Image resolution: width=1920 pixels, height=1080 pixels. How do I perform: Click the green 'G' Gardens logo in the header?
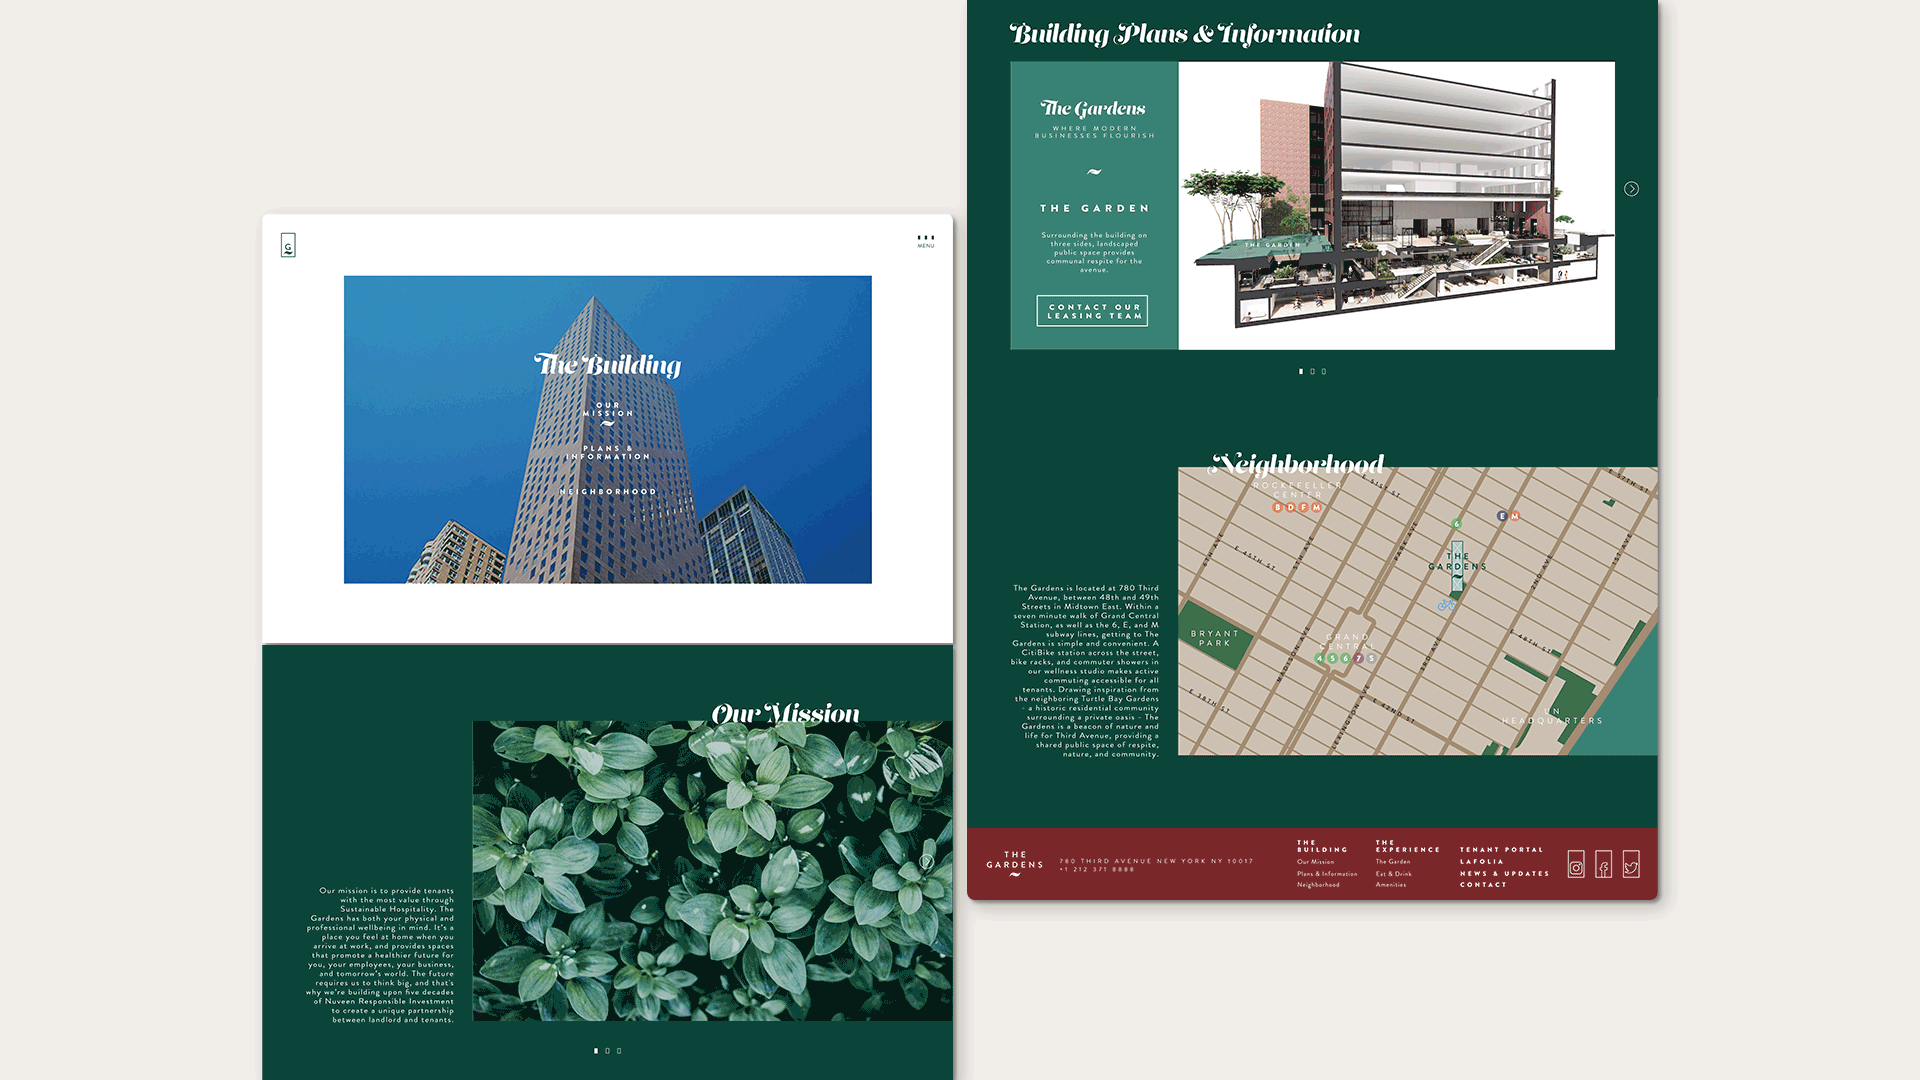pyautogui.click(x=290, y=244)
